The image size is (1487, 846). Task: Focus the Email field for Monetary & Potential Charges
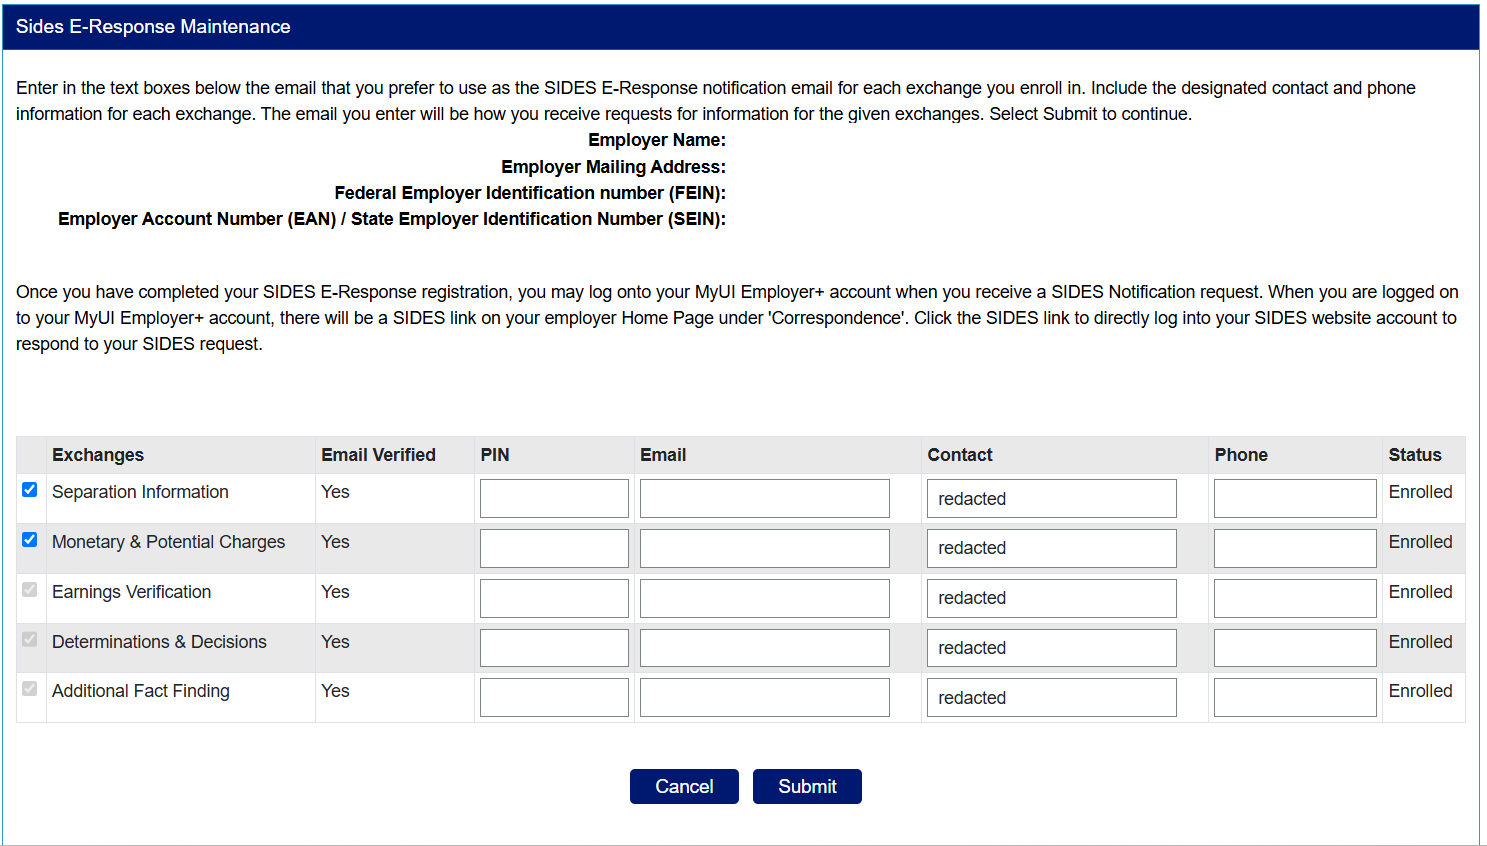coord(764,548)
